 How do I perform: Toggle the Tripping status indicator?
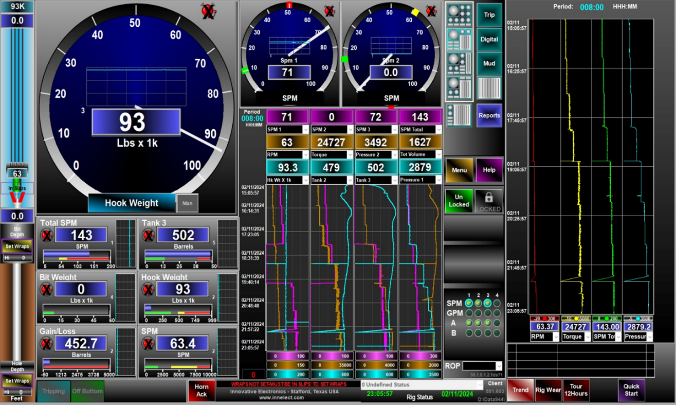click(54, 391)
